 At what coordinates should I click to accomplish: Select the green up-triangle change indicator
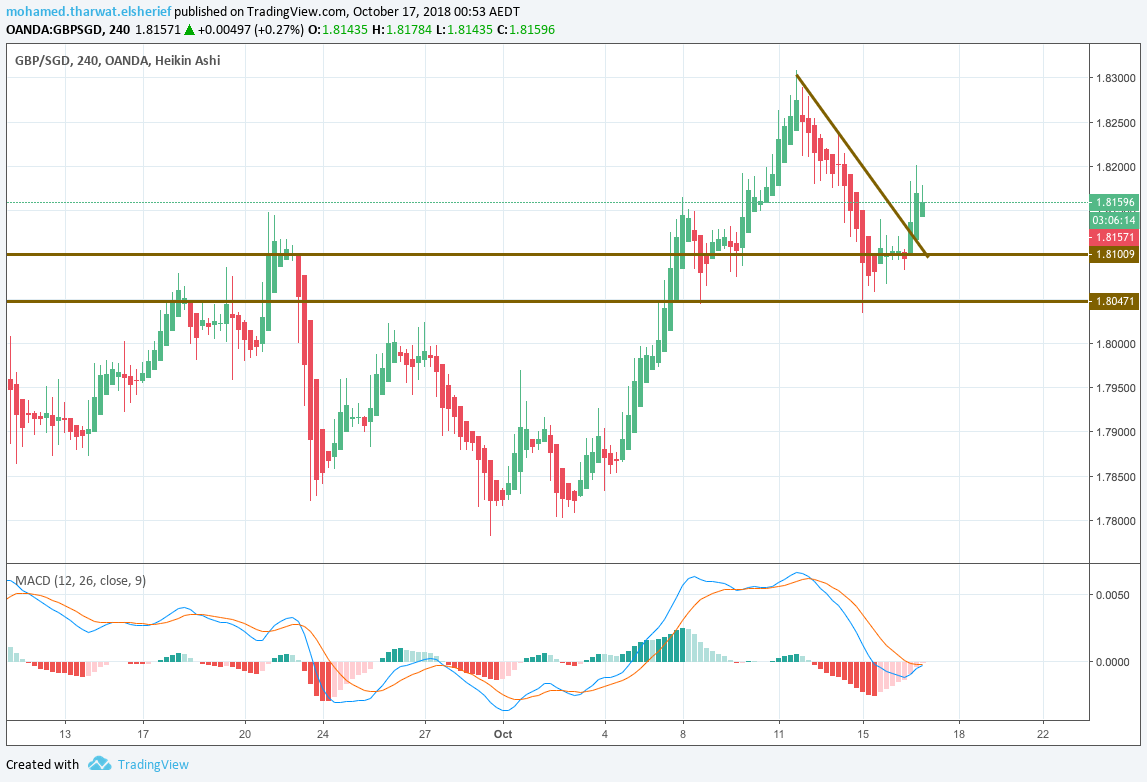point(189,30)
